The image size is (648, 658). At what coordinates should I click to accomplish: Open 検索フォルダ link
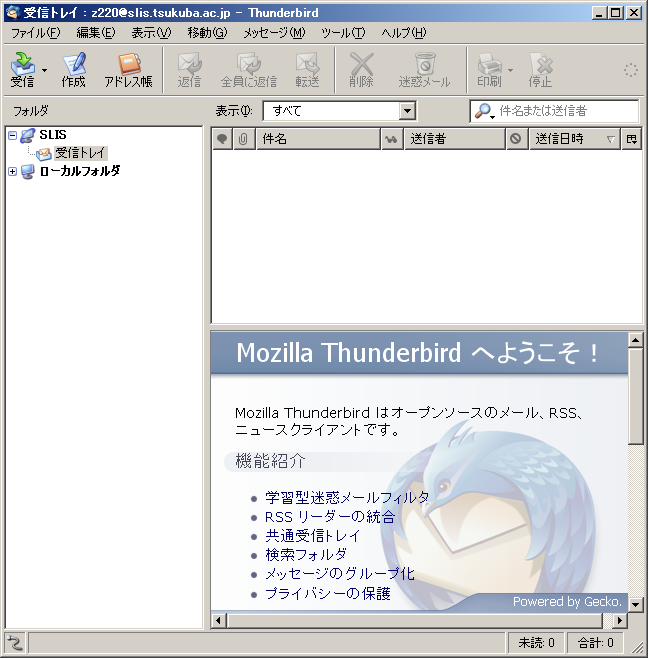click(306, 555)
